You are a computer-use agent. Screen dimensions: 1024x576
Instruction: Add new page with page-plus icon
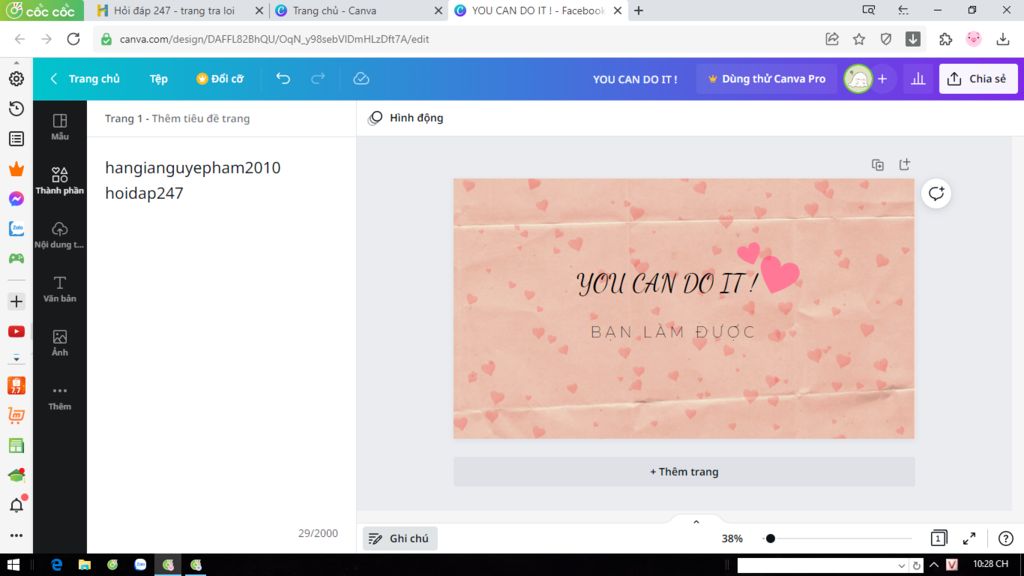(904, 165)
